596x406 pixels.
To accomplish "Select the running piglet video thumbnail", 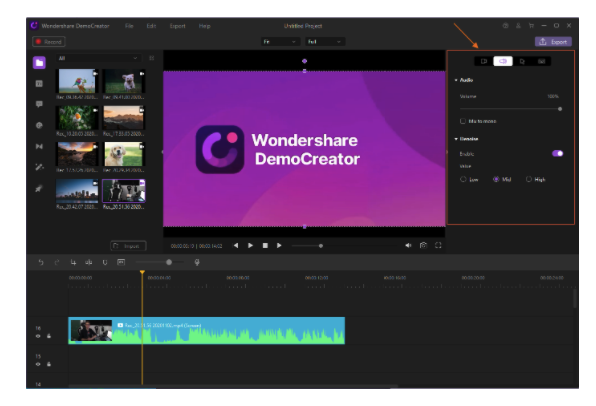I will pos(124,81).
